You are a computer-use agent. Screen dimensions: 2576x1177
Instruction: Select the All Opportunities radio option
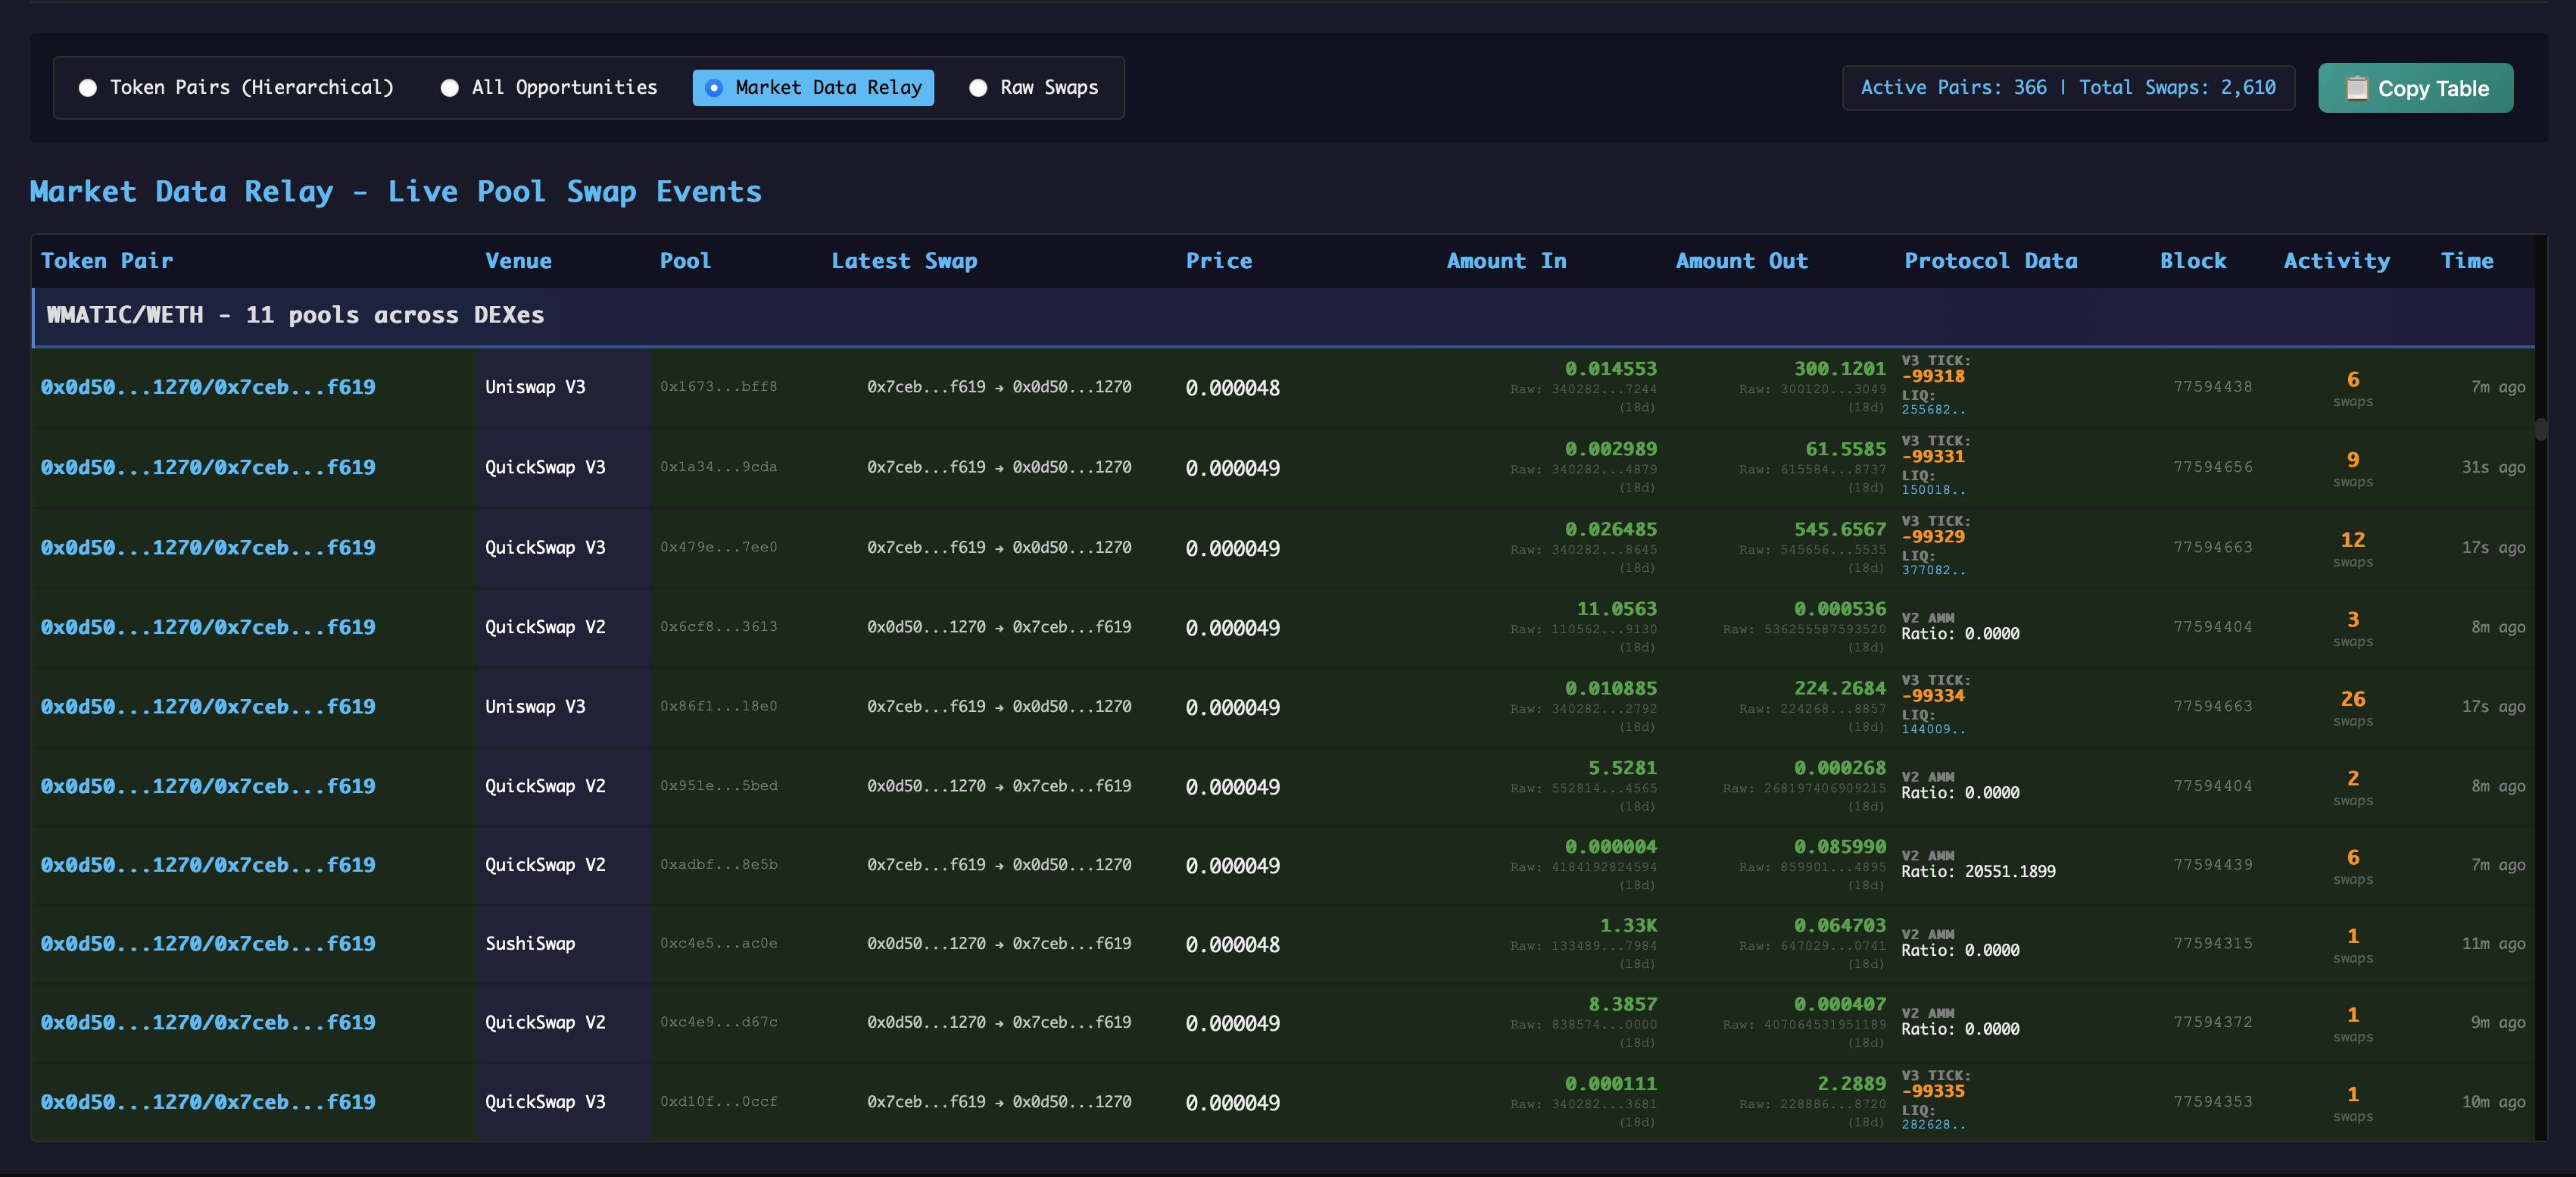450,88
